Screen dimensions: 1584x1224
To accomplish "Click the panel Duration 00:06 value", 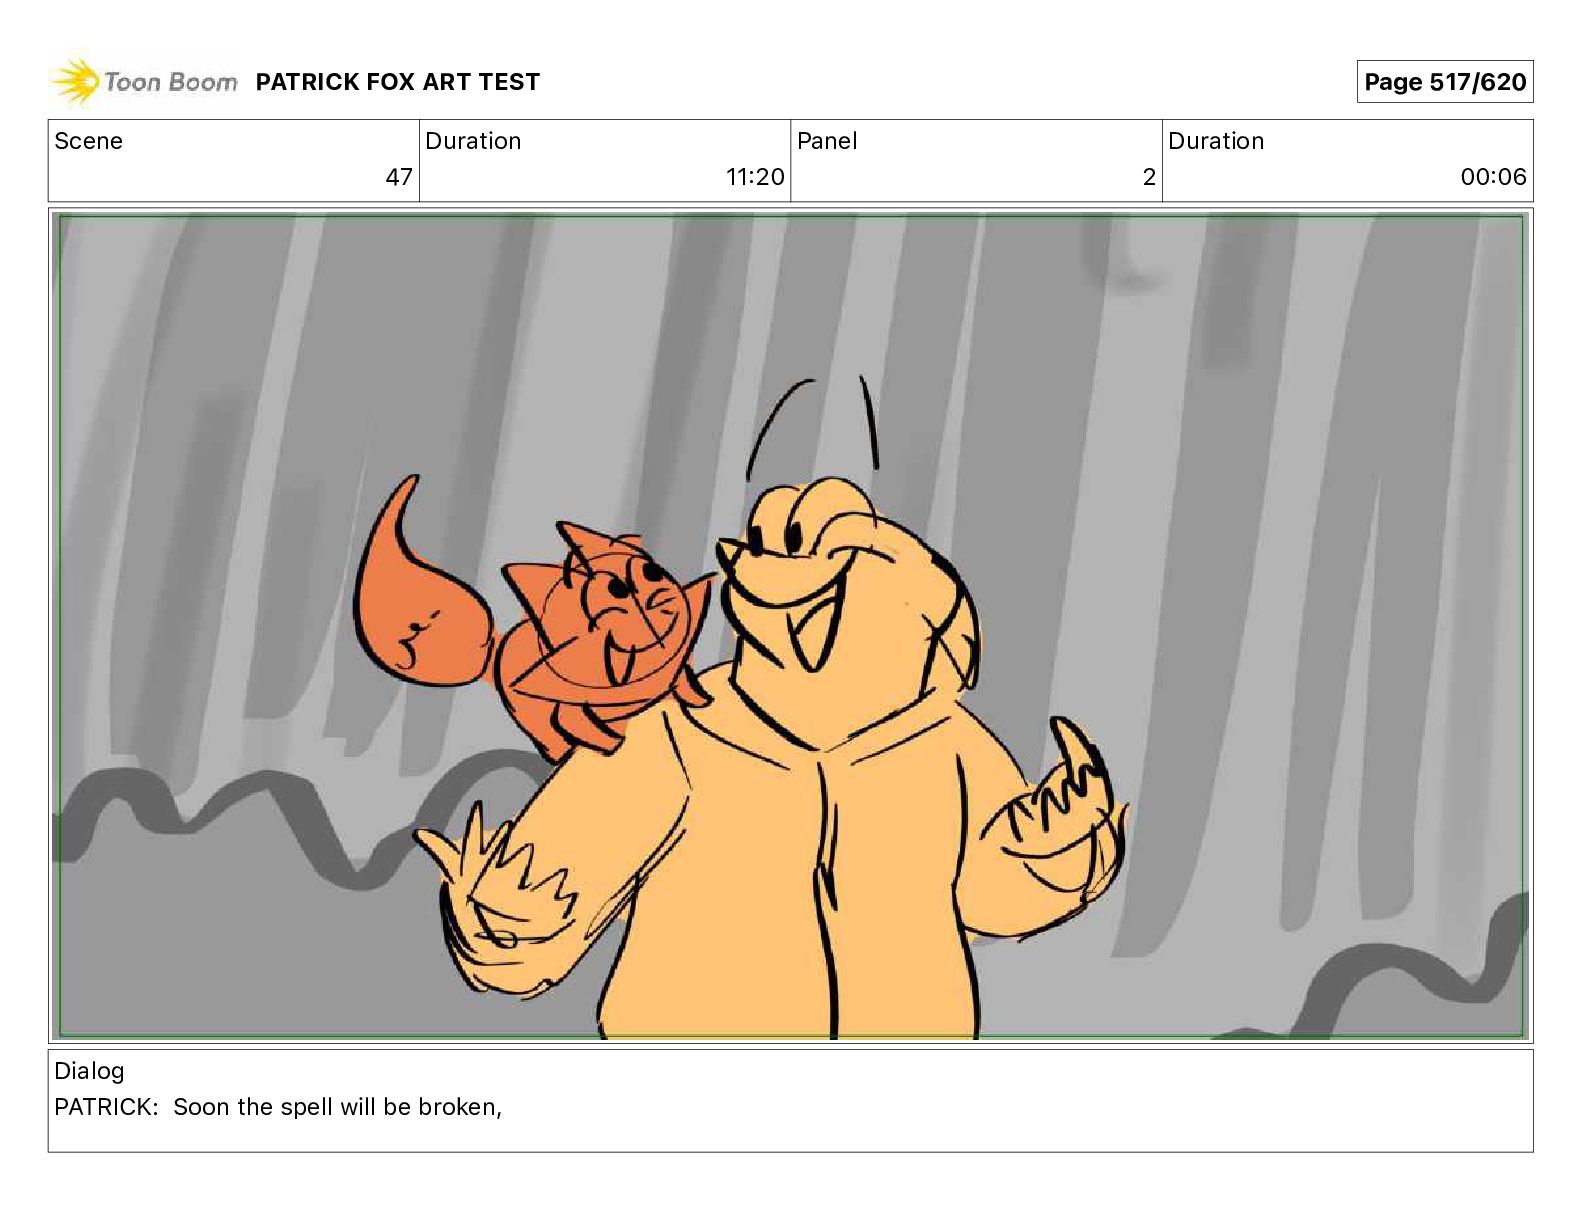I will (x=1493, y=177).
